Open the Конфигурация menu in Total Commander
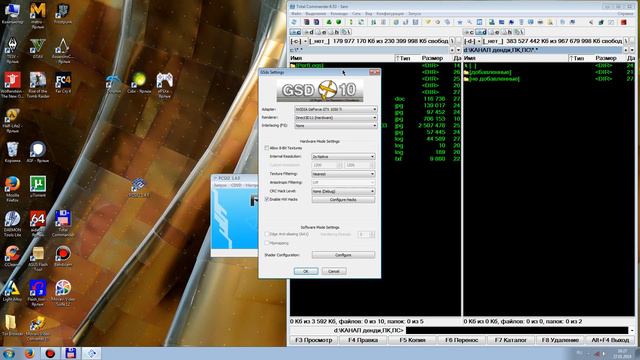 pyautogui.click(x=390, y=13)
